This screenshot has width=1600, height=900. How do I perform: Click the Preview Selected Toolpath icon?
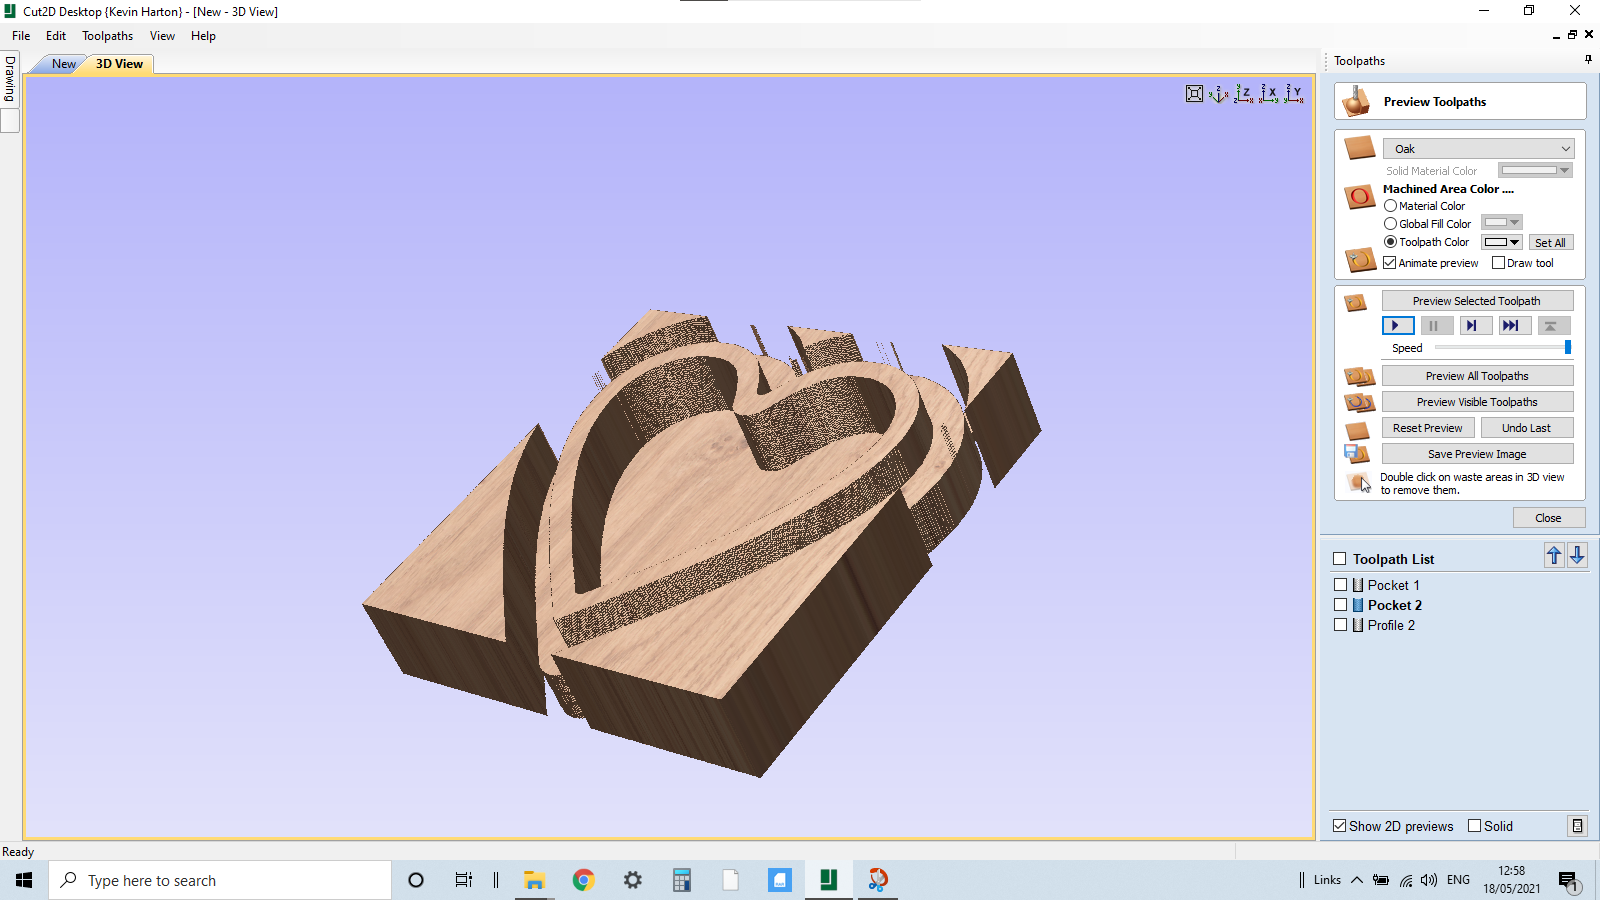[x=1356, y=302]
